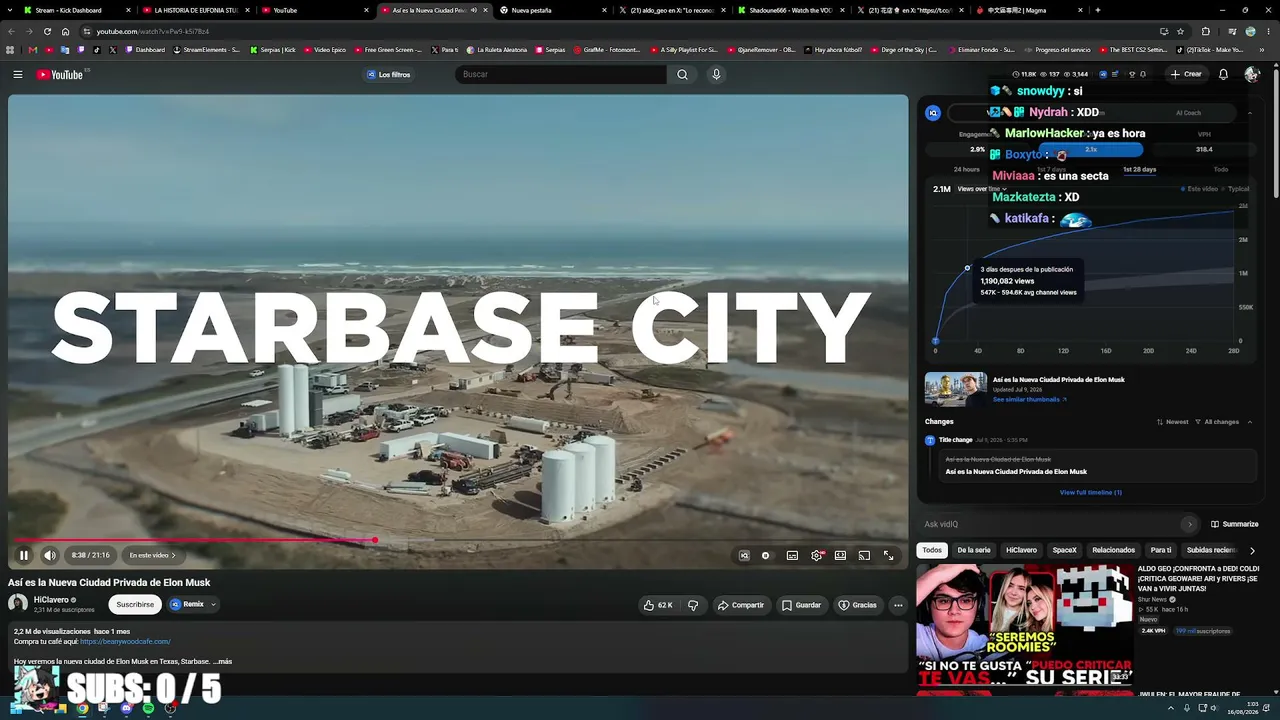Go to the YouTube home logo
This screenshot has width=1280, height=720.
60,74
